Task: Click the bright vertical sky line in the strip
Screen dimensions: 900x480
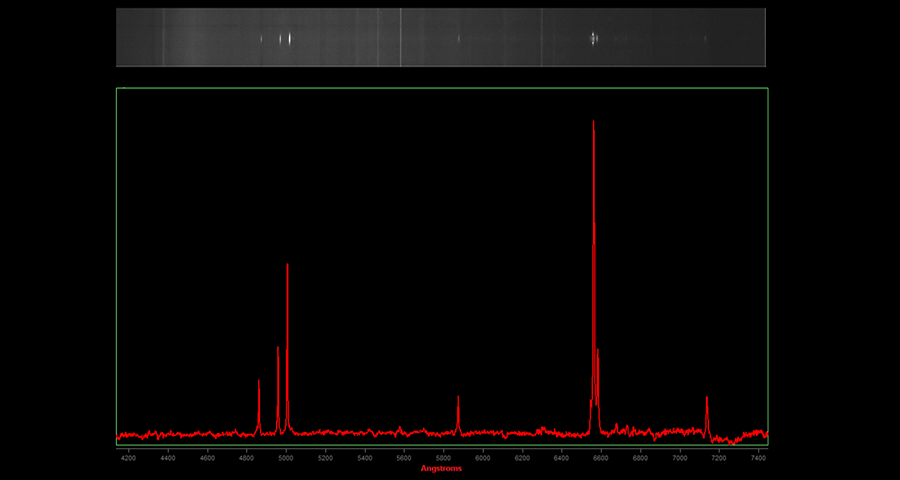Action: 401,38
